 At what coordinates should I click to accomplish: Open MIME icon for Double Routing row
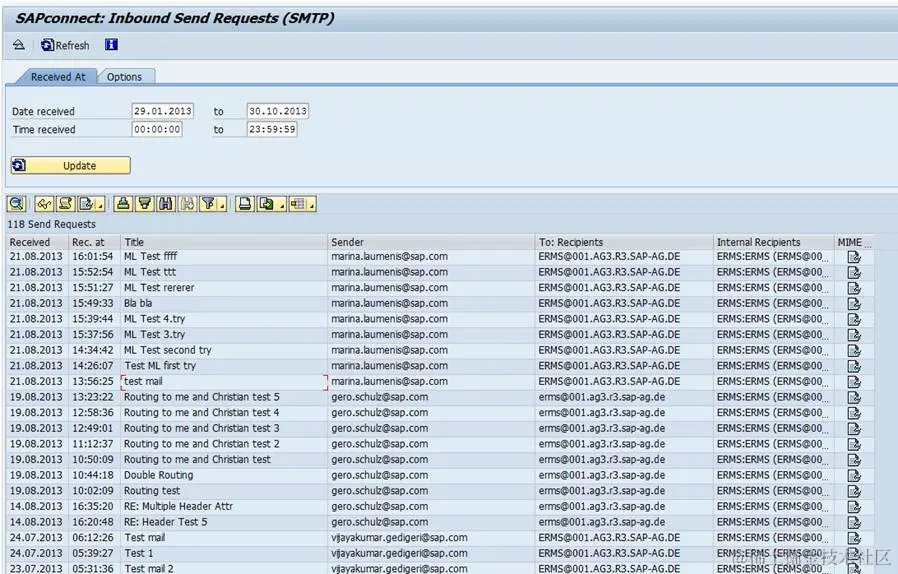[854, 475]
